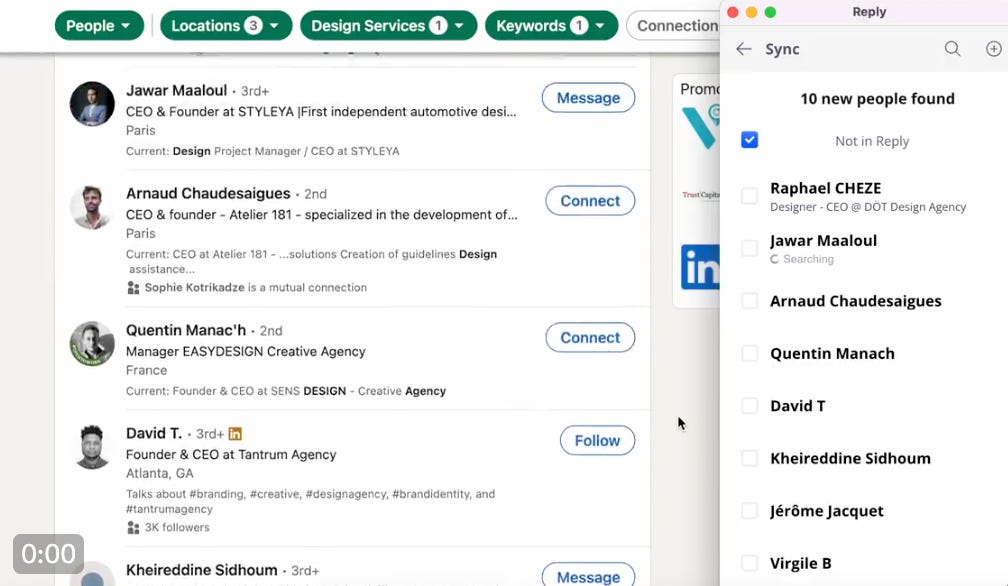Click Sophie Kotrikadze mutual connection link
1008x586 pixels.
point(195,288)
